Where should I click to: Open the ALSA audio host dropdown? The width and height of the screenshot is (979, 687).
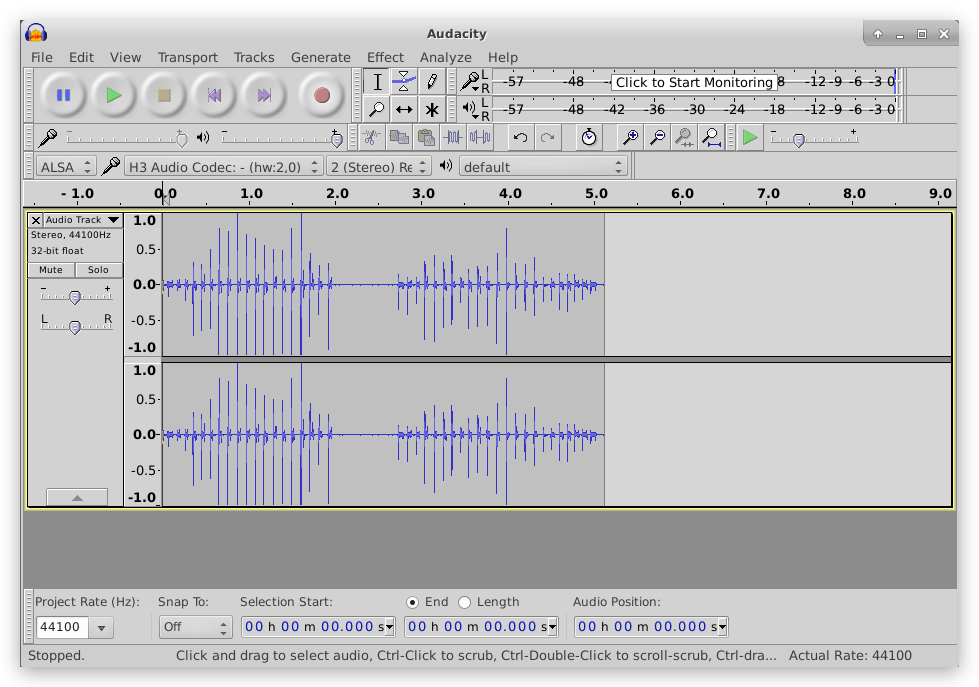(66, 167)
